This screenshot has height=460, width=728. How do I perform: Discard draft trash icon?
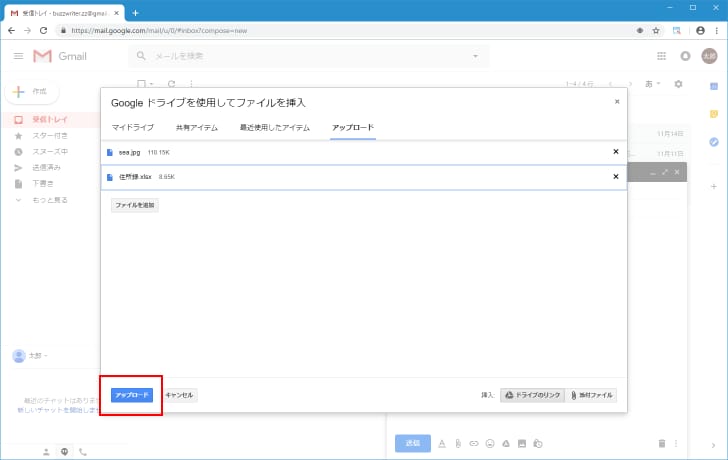pyautogui.click(x=662, y=444)
